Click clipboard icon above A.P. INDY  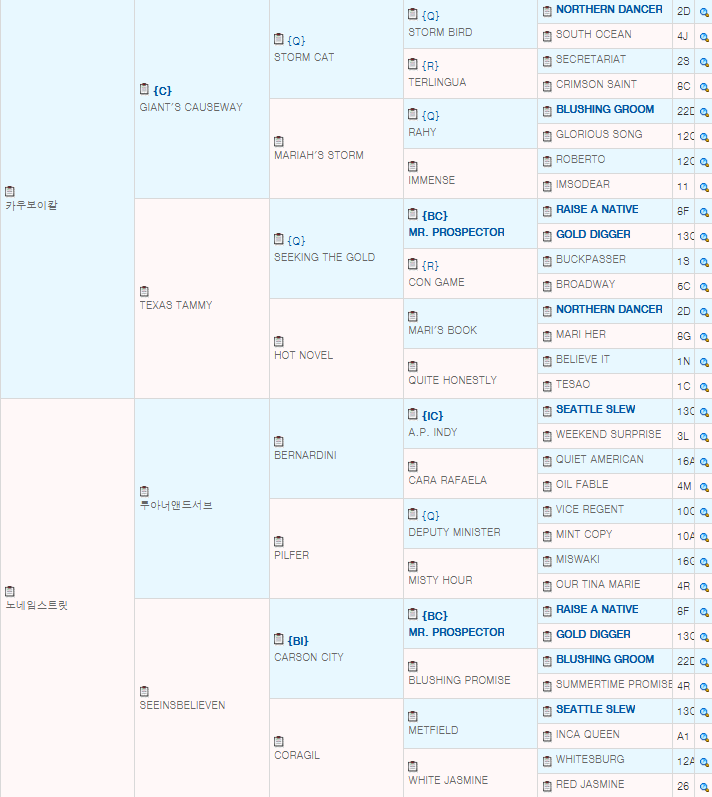click(413, 414)
